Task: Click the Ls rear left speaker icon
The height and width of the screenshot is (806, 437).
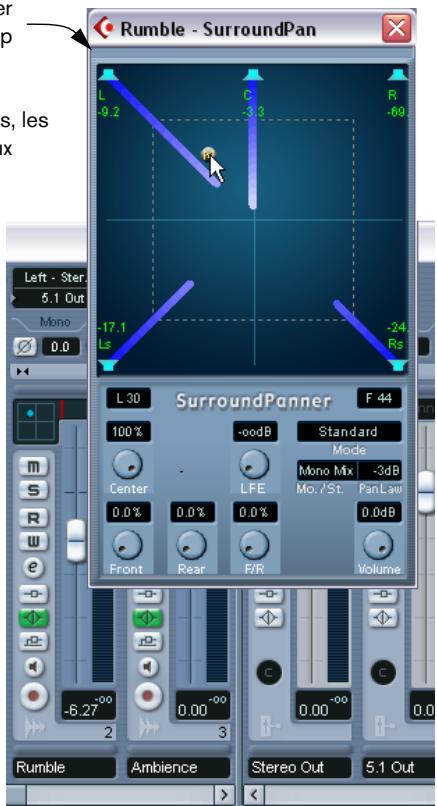Action: (108, 365)
